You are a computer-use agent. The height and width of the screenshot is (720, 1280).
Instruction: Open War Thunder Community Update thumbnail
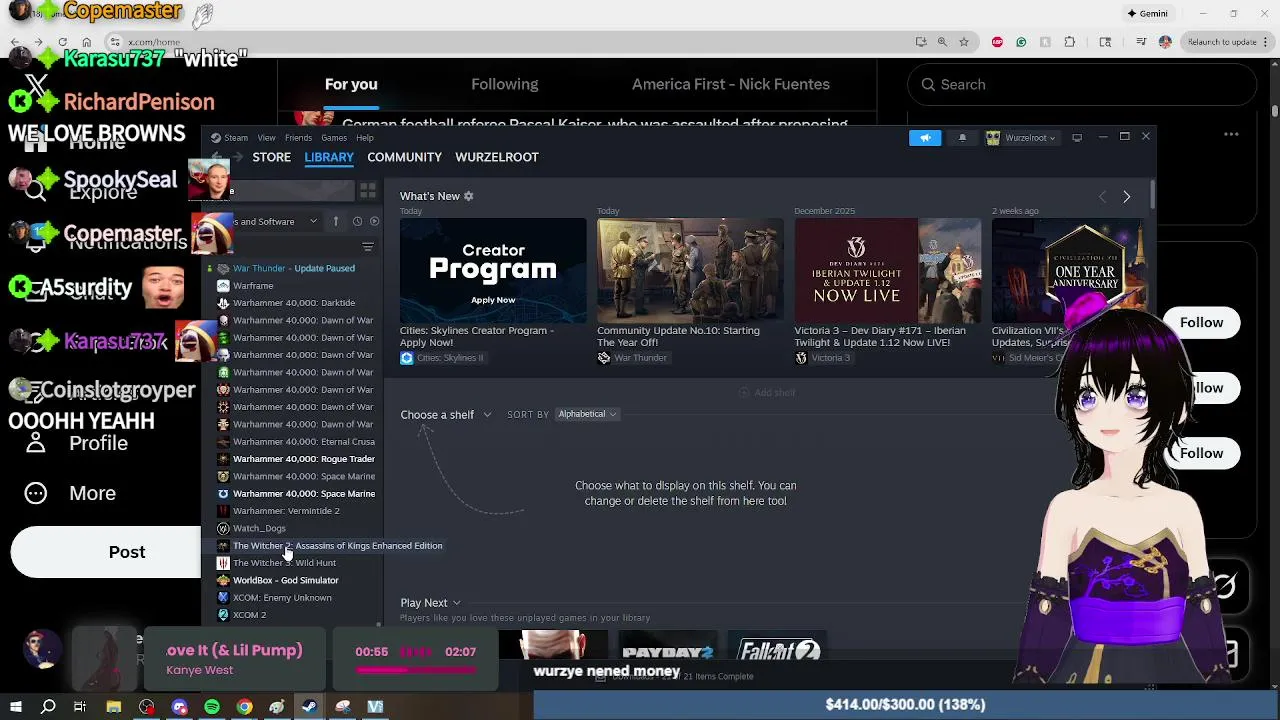tap(690, 270)
